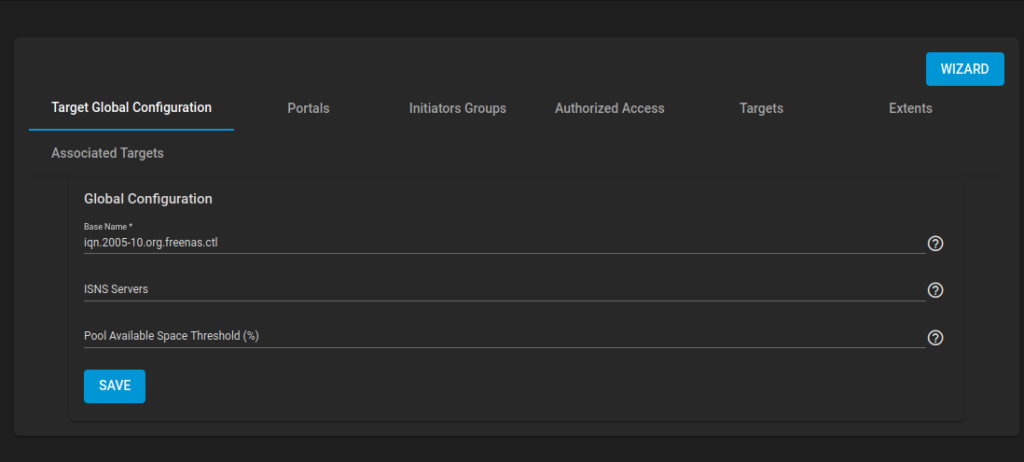Select the Target Global Configuration tab
Image resolution: width=1024 pixels, height=462 pixels.
(x=131, y=108)
